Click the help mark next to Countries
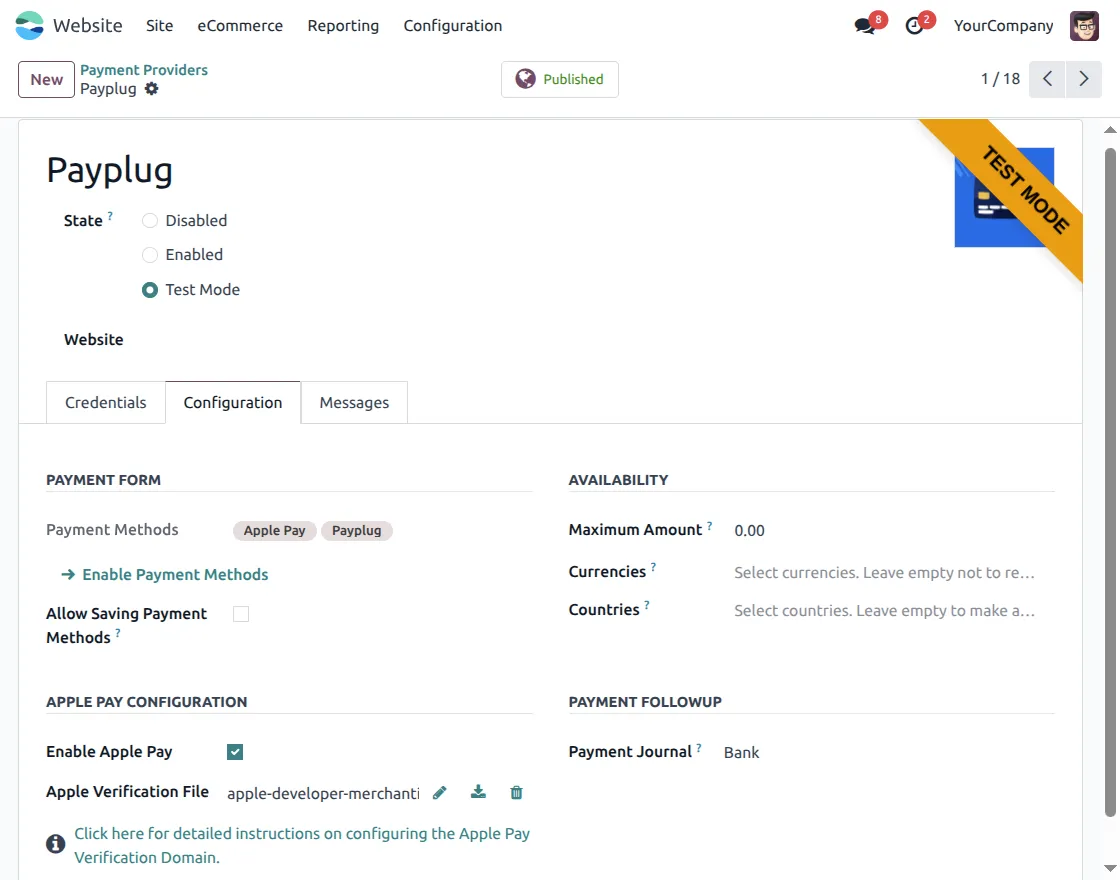 pyautogui.click(x=646, y=605)
